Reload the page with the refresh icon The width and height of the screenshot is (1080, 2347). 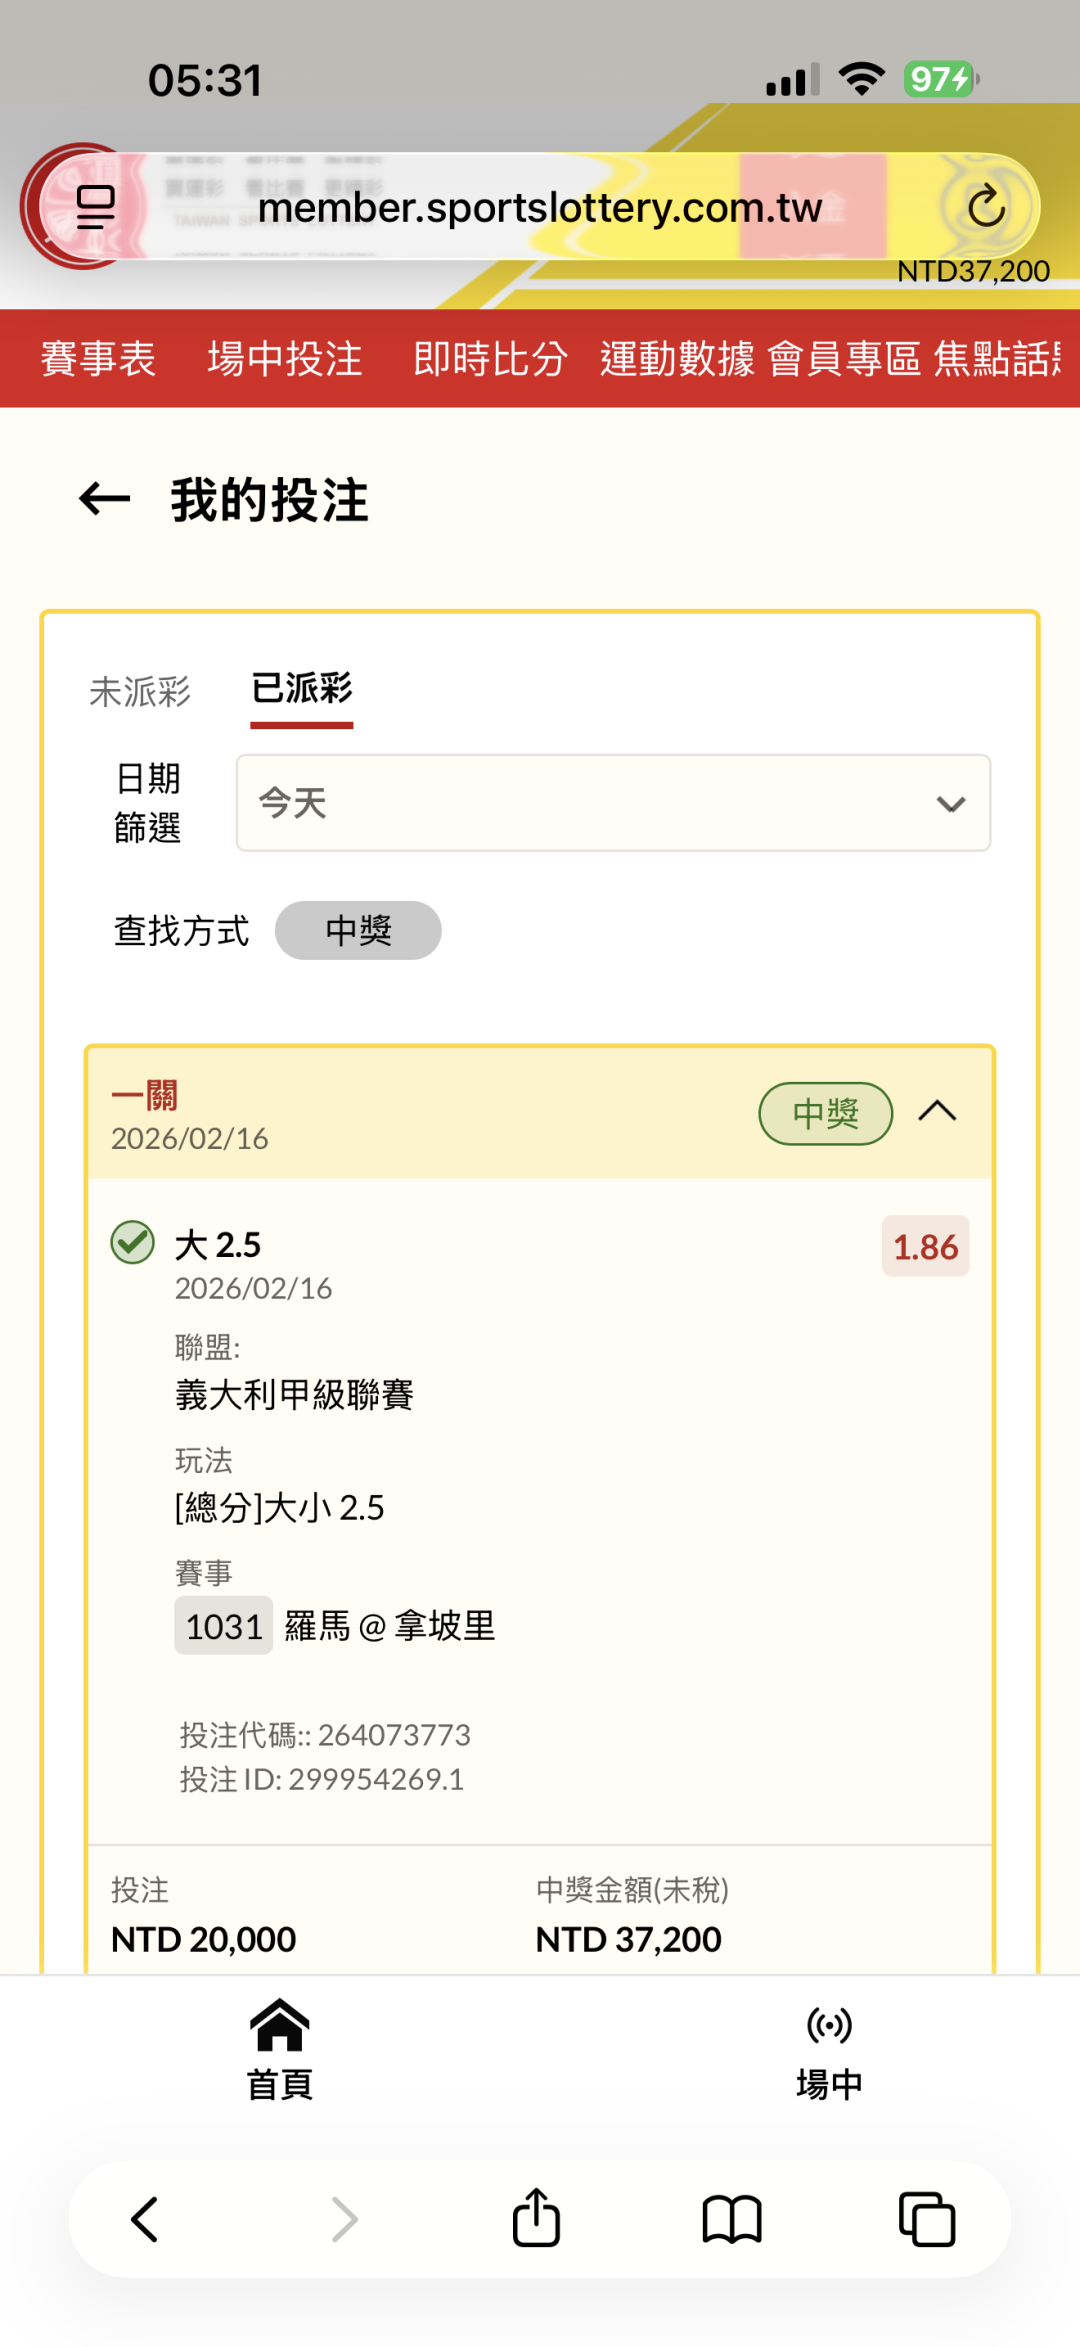985,207
